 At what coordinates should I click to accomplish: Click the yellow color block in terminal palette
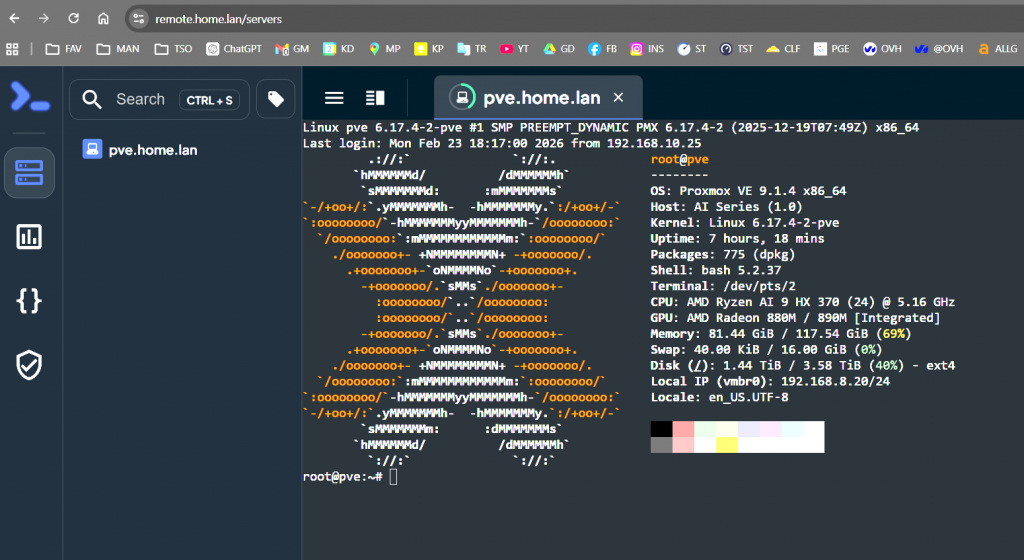pos(726,445)
